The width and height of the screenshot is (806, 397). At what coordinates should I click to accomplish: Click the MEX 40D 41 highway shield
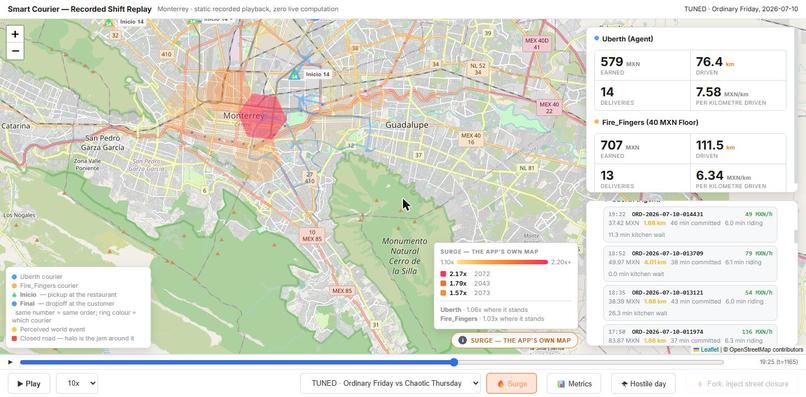click(537, 44)
